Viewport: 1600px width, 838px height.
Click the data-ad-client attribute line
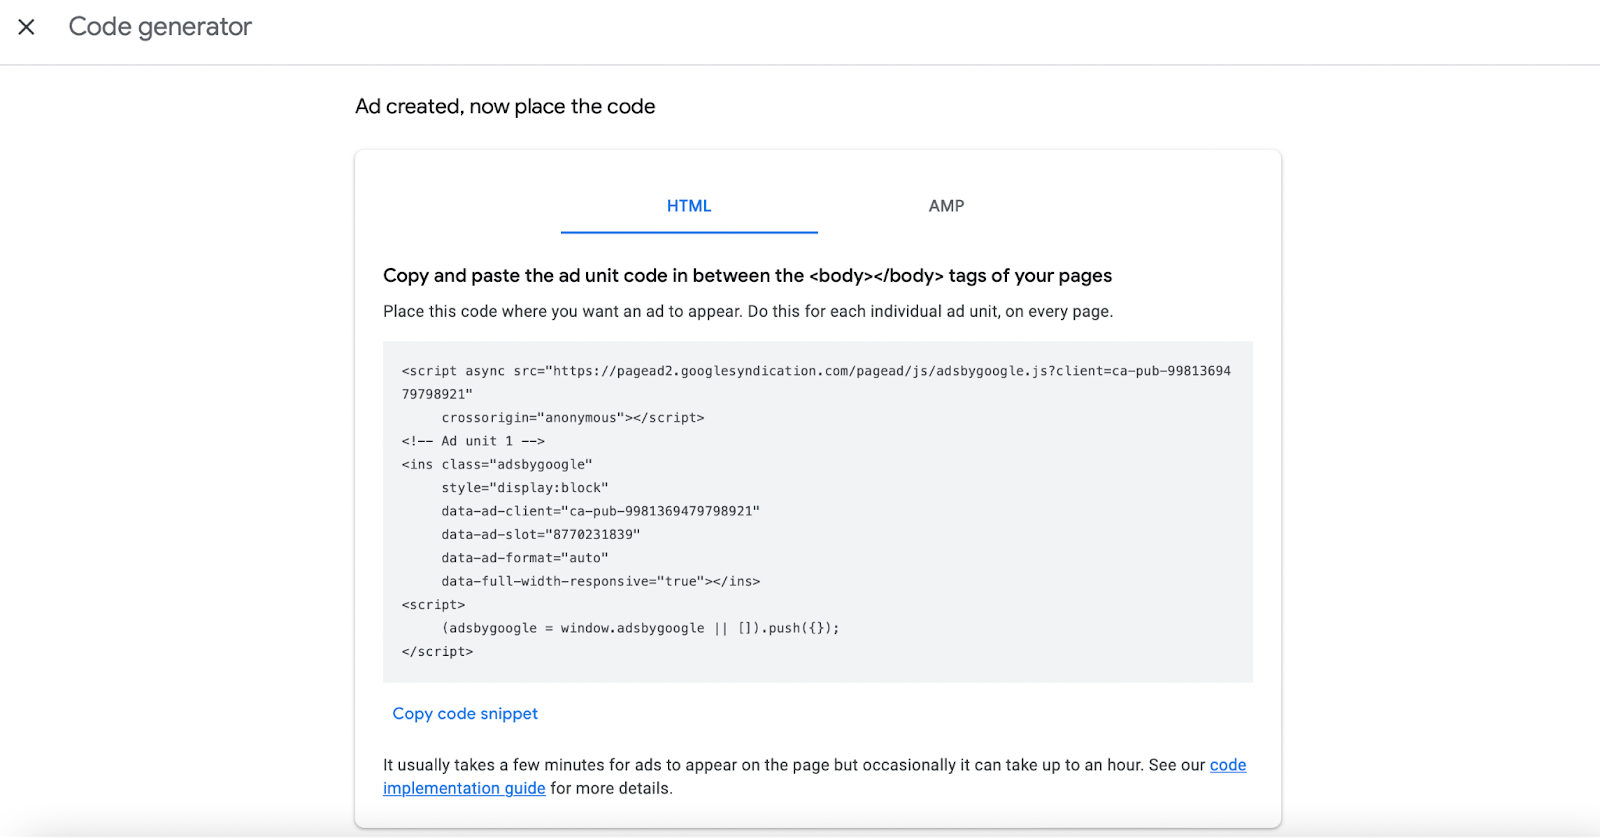point(600,511)
